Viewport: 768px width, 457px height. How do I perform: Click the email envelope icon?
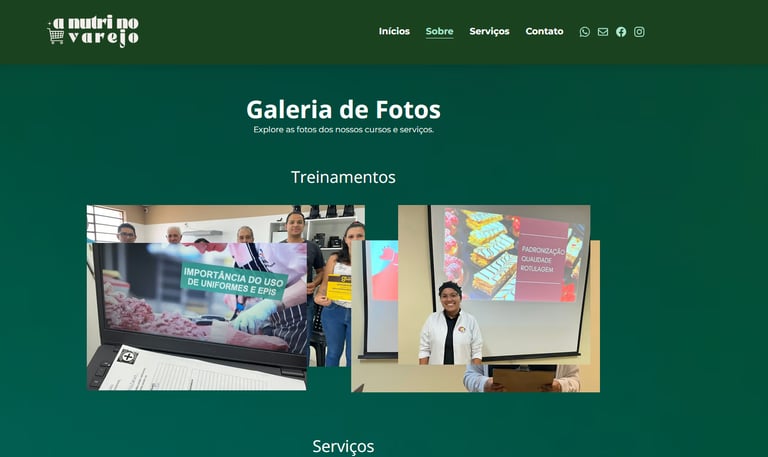pyautogui.click(x=602, y=32)
